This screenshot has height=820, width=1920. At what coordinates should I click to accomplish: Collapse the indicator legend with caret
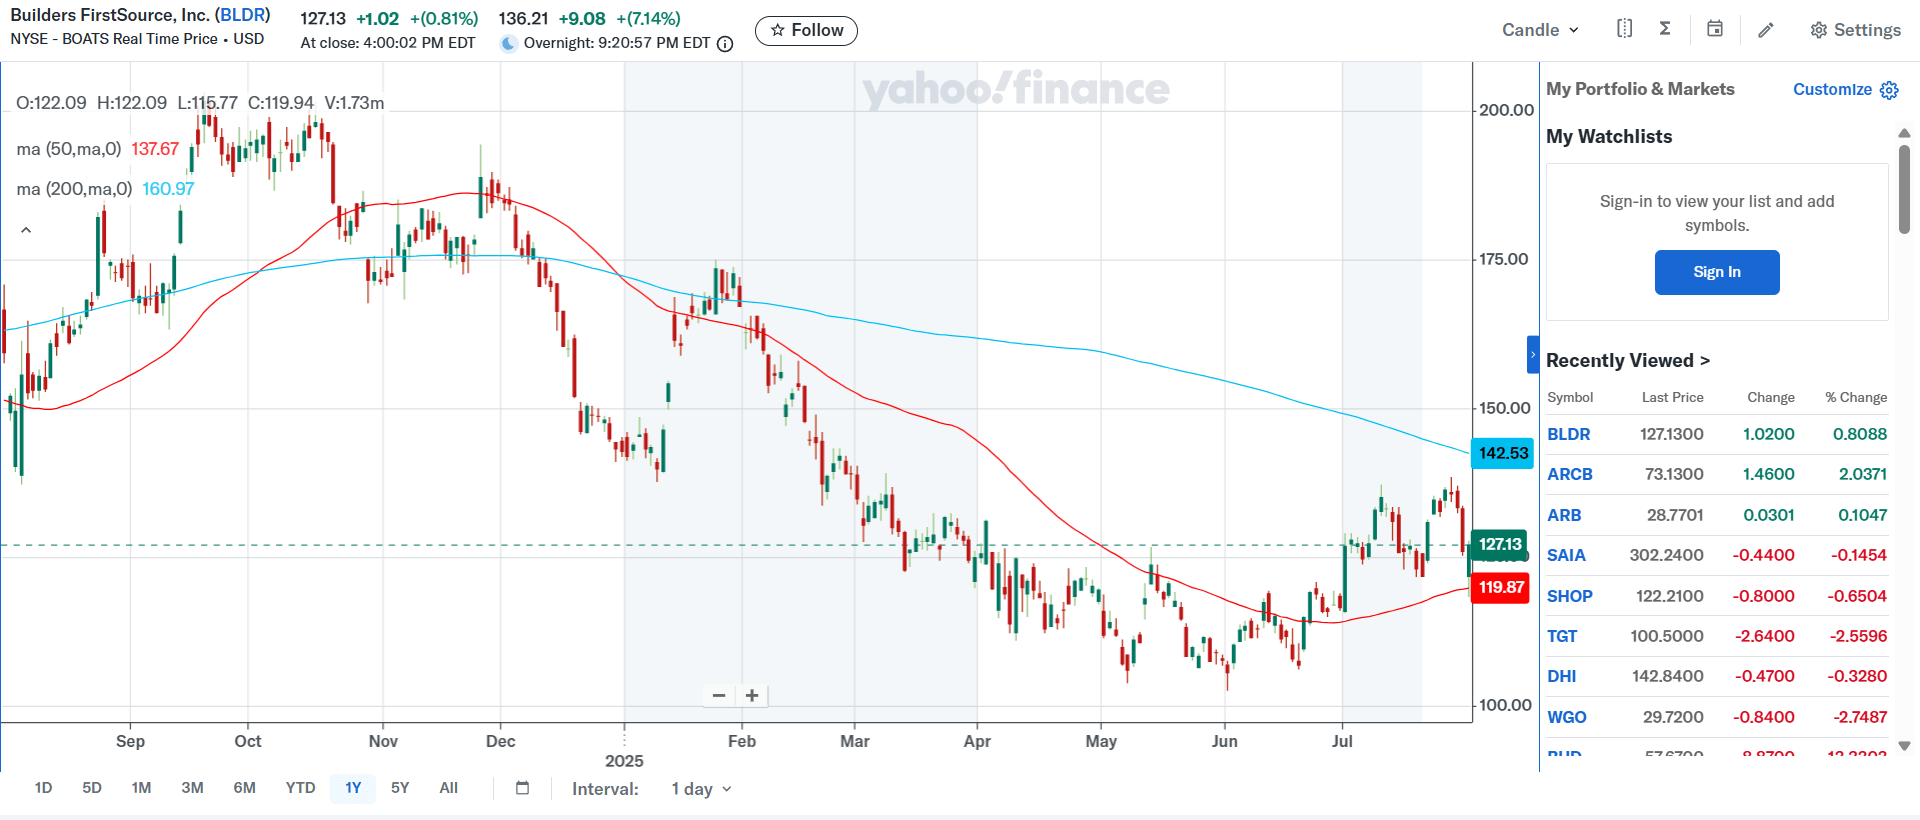point(26,230)
